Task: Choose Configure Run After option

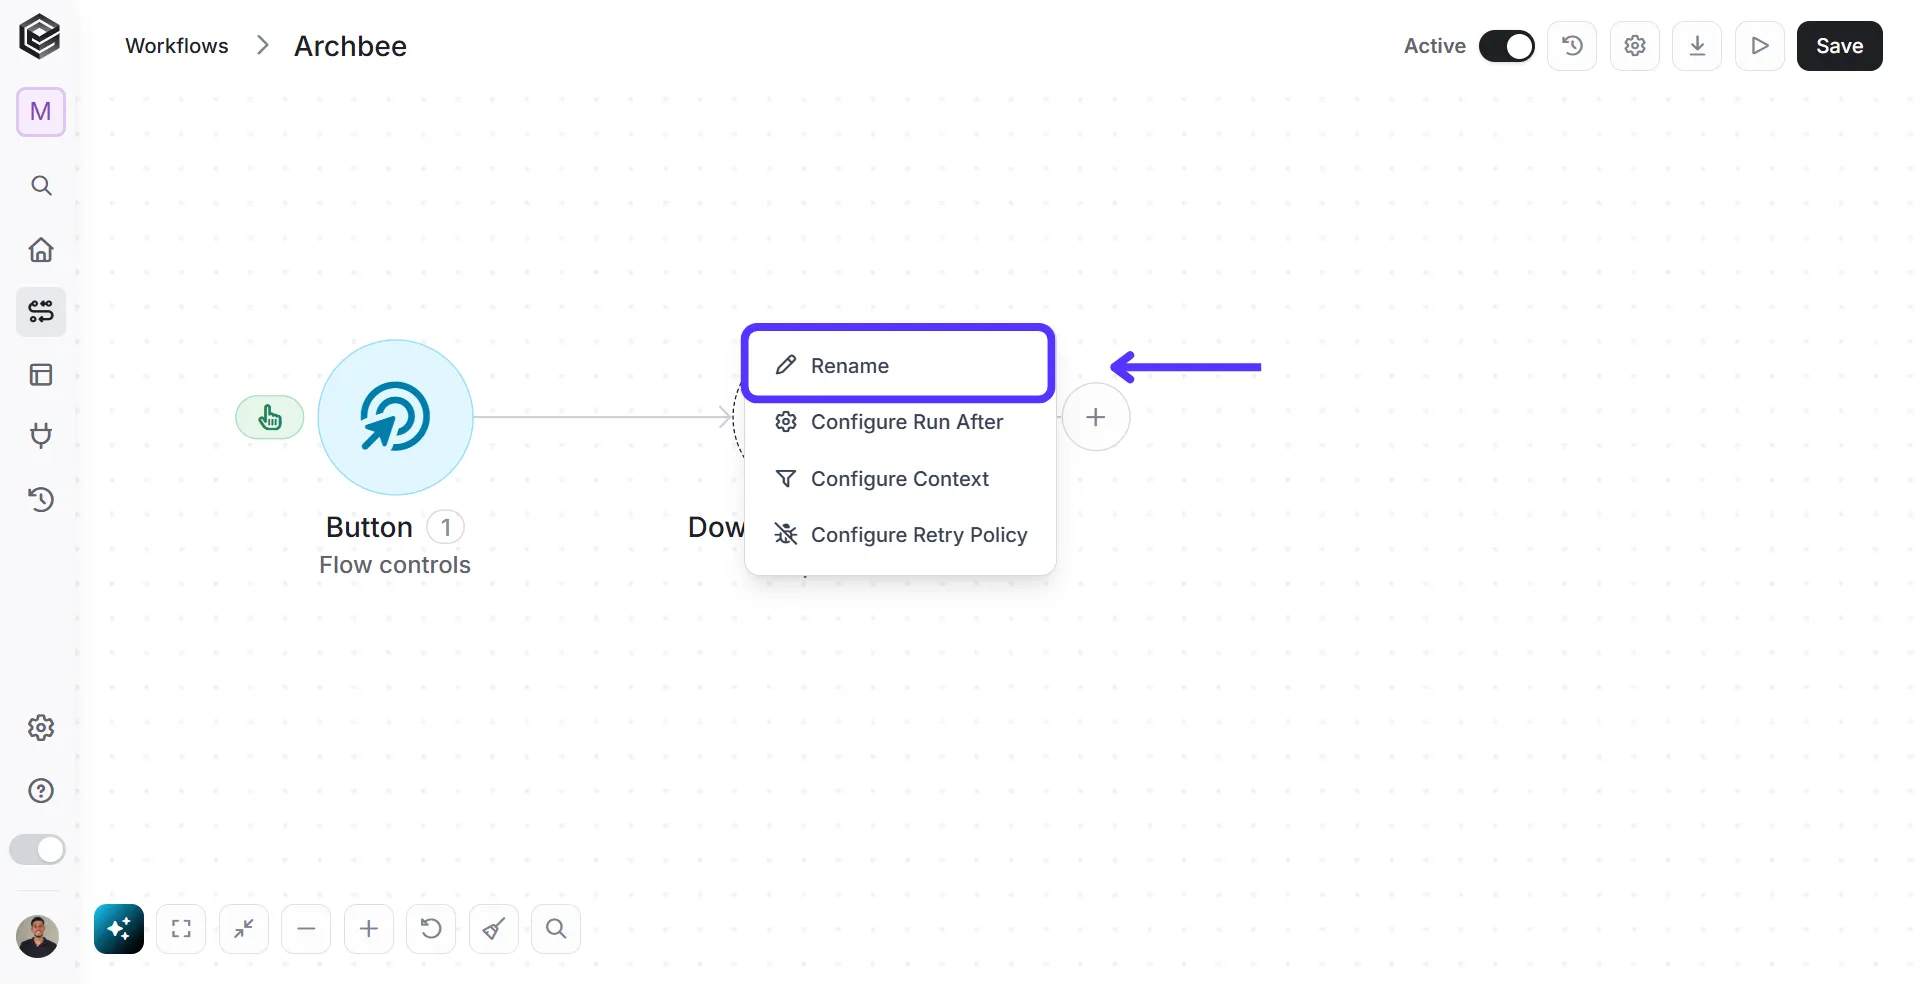Action: coord(900,422)
